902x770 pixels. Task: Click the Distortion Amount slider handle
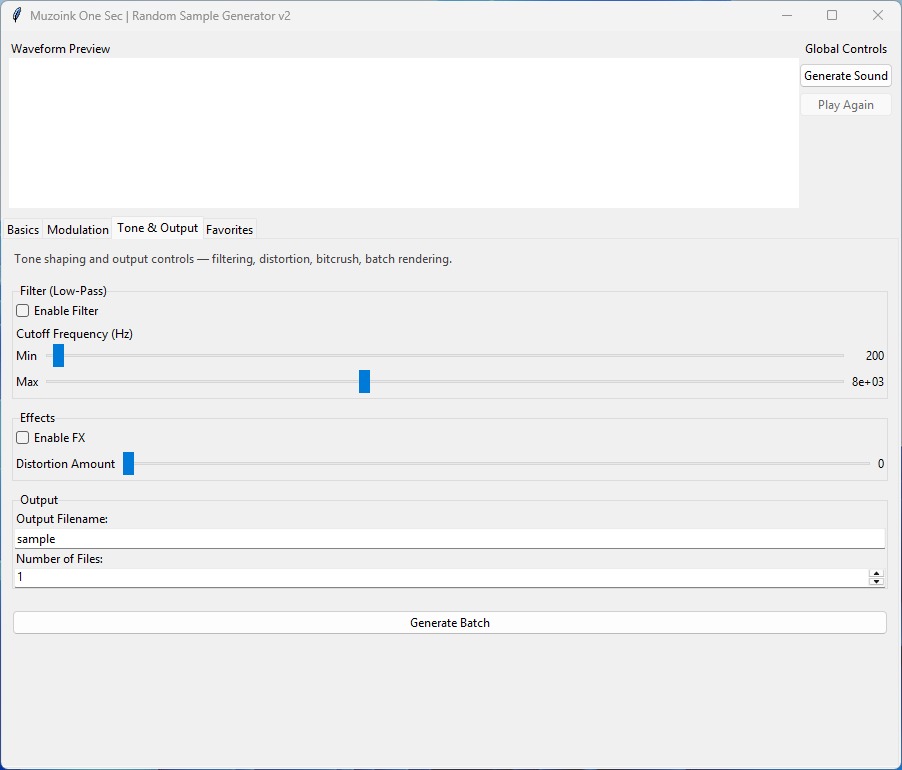pyautogui.click(x=128, y=463)
